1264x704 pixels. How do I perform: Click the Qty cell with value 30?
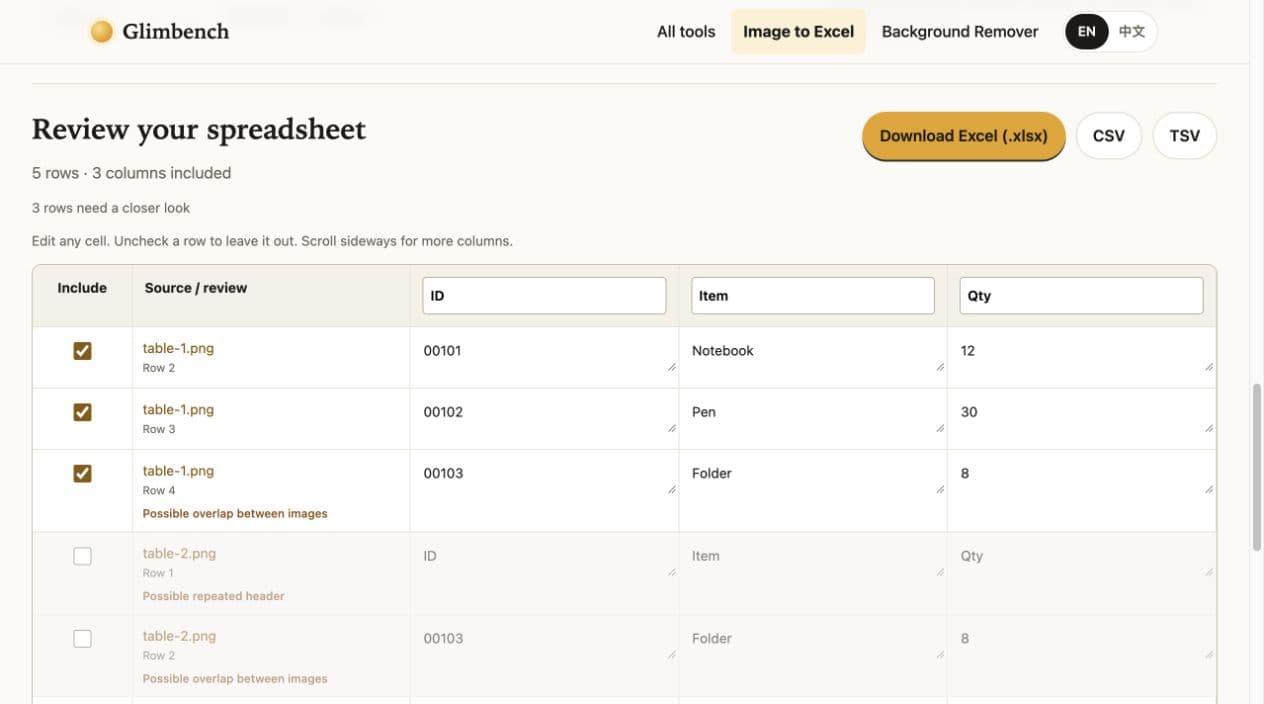pos(1081,418)
